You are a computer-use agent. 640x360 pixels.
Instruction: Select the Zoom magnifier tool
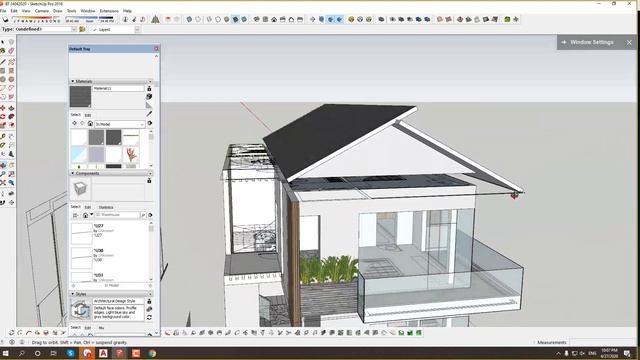click(3, 174)
